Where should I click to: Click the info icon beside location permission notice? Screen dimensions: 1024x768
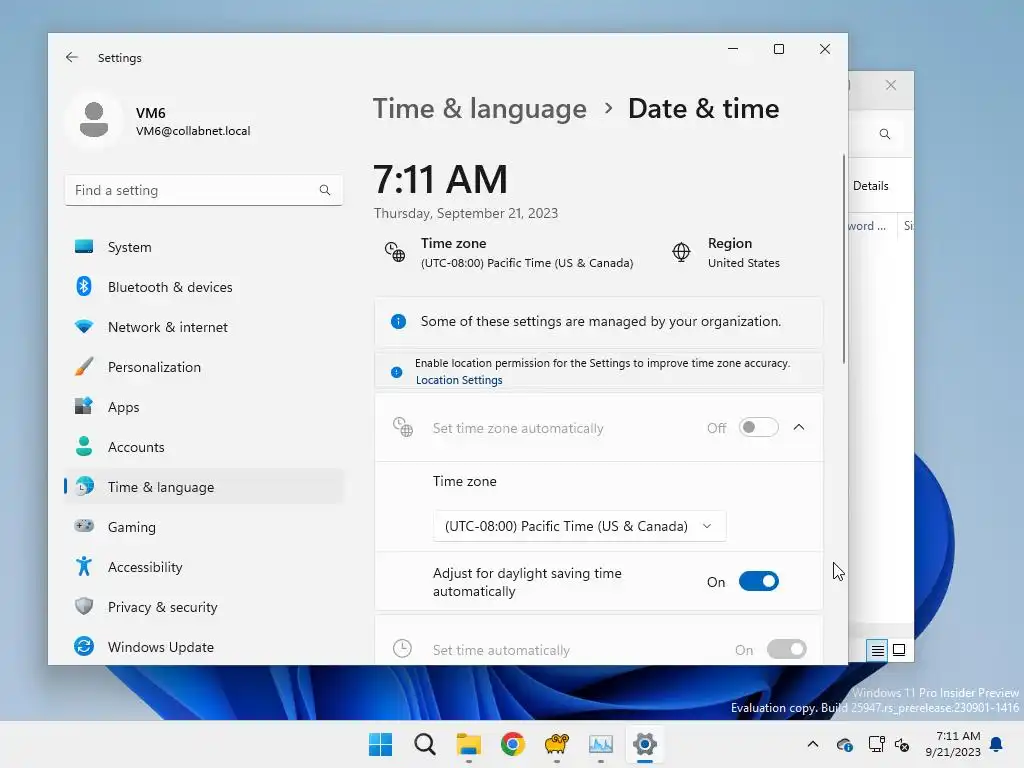coord(396,372)
